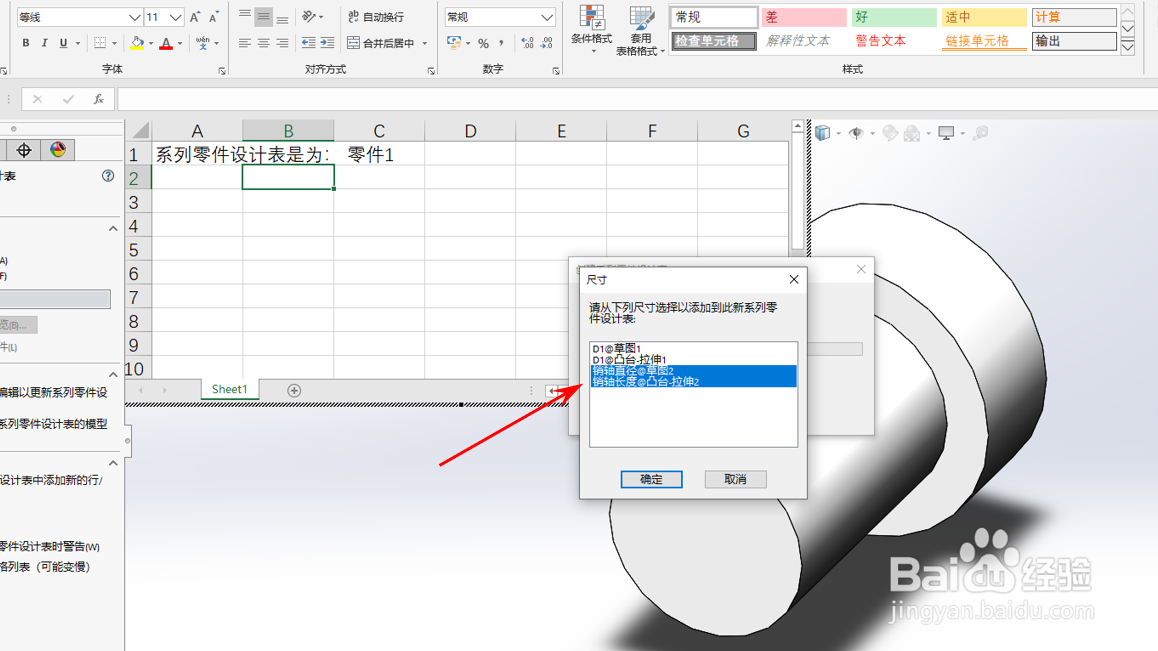1158x651 pixels.
Task: Open the font size dropdown
Action: tap(175, 17)
